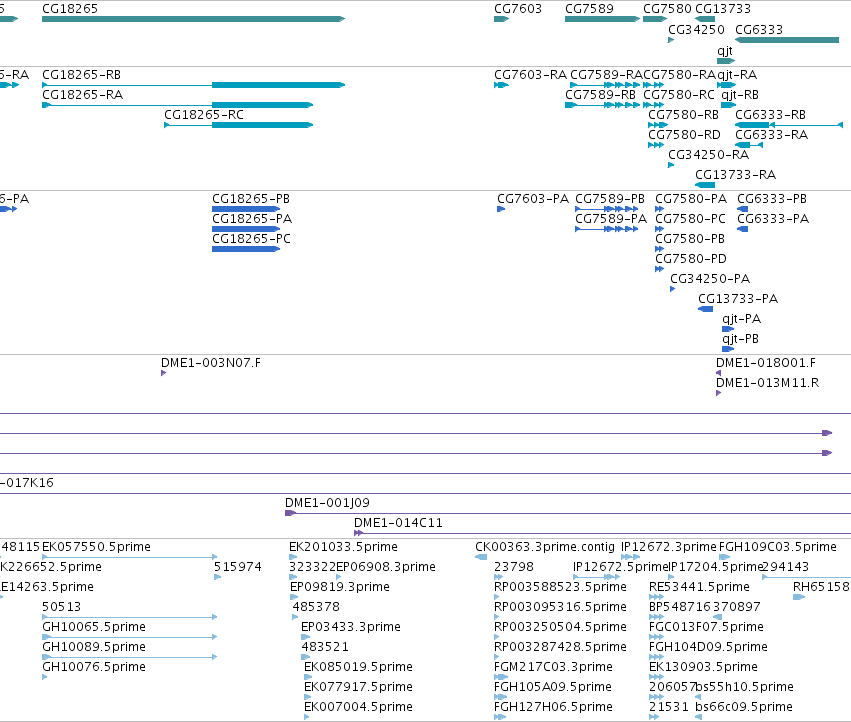Select transcript CG18265-RA

tap(82, 95)
